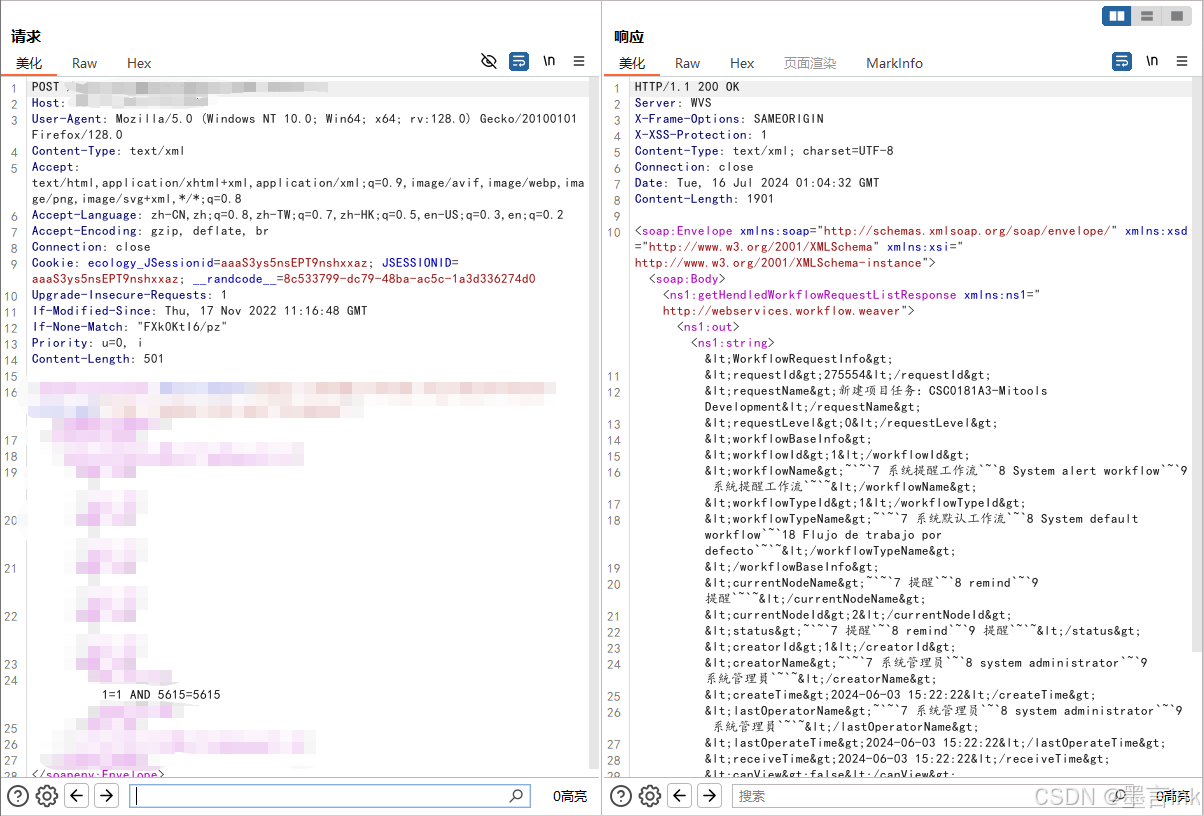
Task: Click the 0高亮 label under request panel
Action: (570, 796)
